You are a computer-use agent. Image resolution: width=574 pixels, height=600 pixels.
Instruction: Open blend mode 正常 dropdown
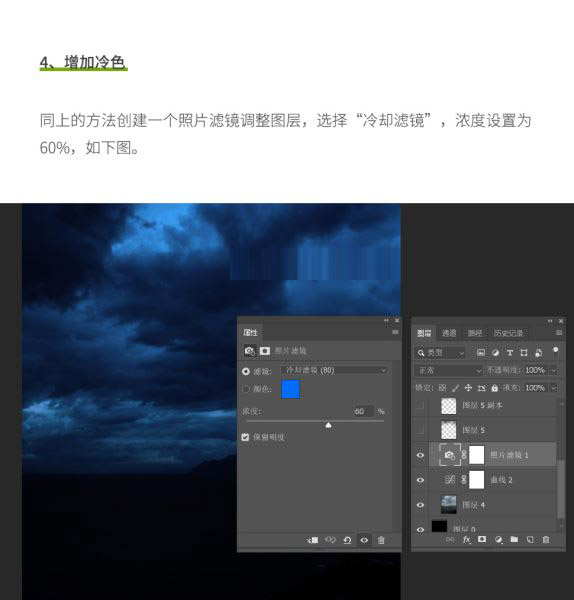(448, 370)
